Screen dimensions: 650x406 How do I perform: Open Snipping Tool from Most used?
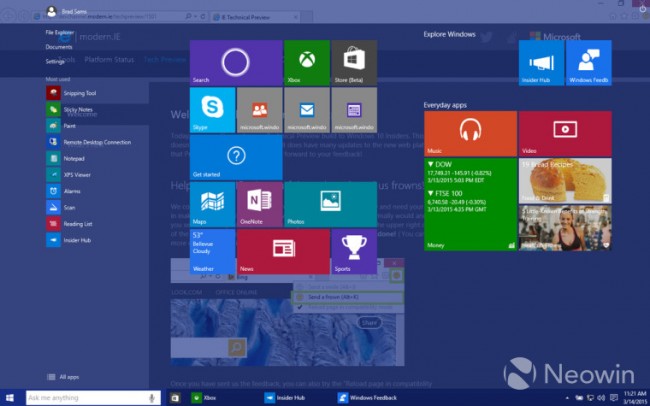tap(71, 93)
